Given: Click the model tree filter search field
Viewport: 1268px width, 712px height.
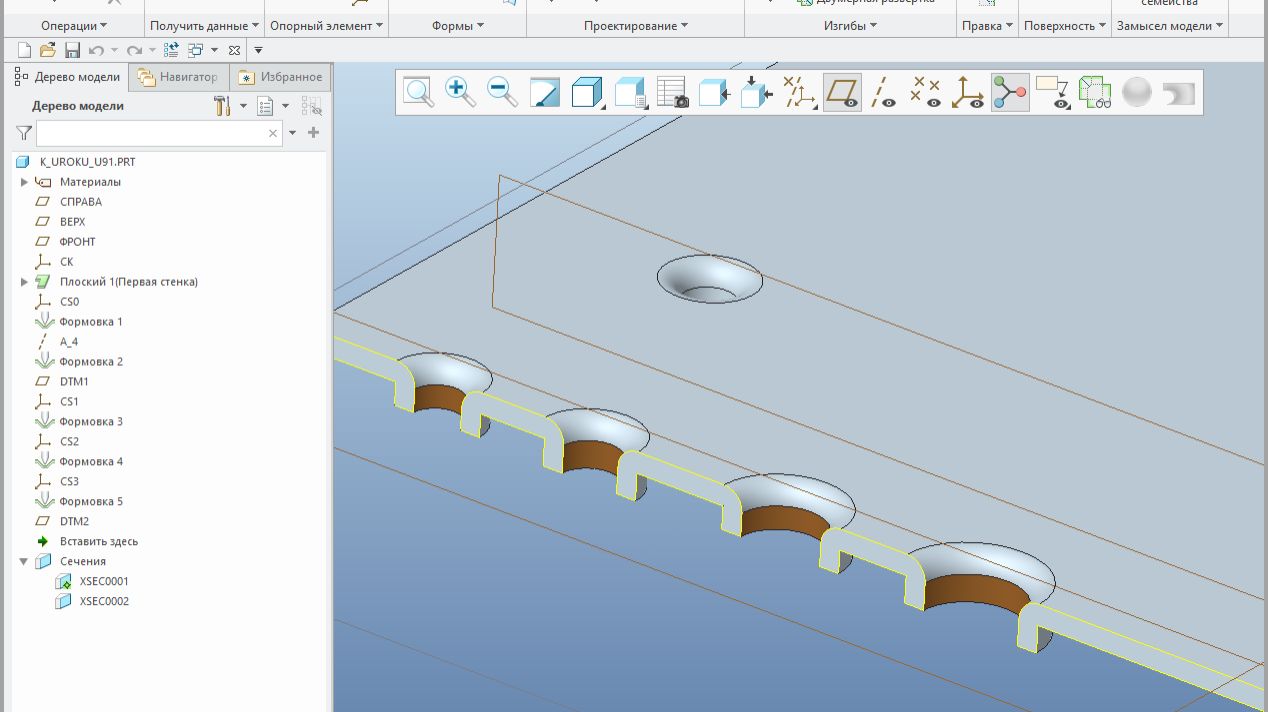Looking at the screenshot, I should coord(150,133).
